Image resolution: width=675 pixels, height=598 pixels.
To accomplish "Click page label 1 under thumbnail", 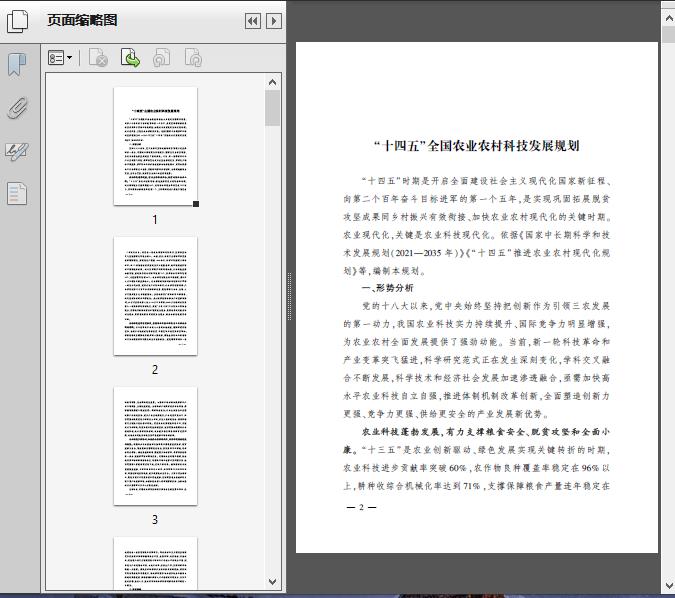I will (155, 220).
